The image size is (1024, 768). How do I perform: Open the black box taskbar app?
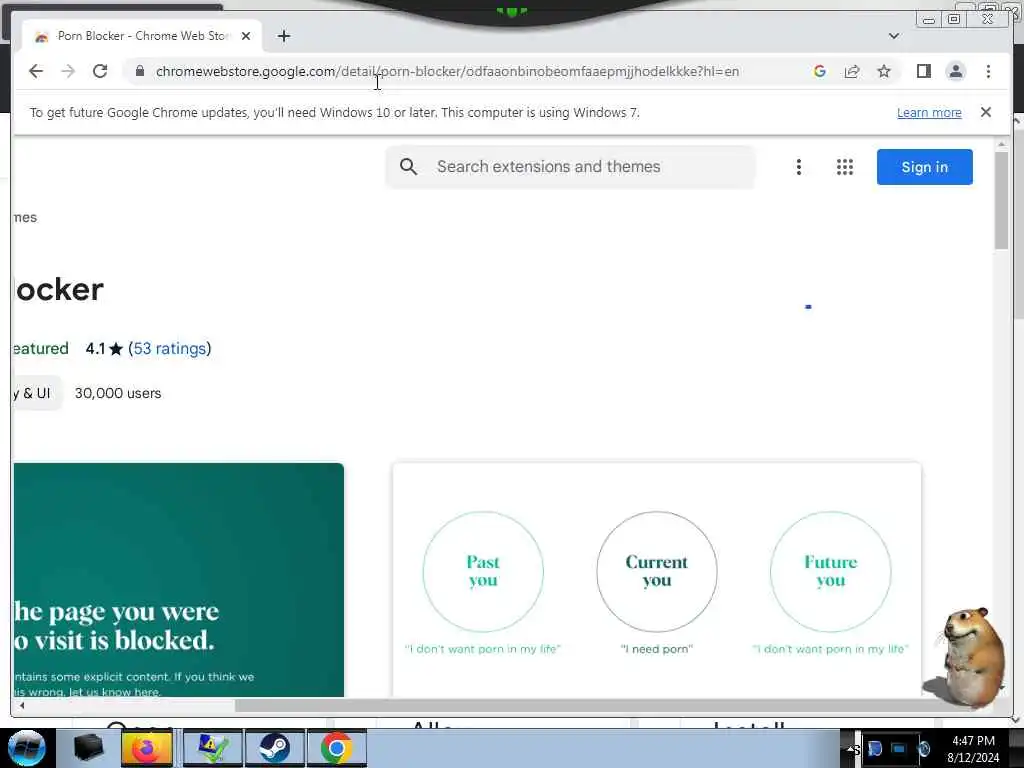(88, 748)
